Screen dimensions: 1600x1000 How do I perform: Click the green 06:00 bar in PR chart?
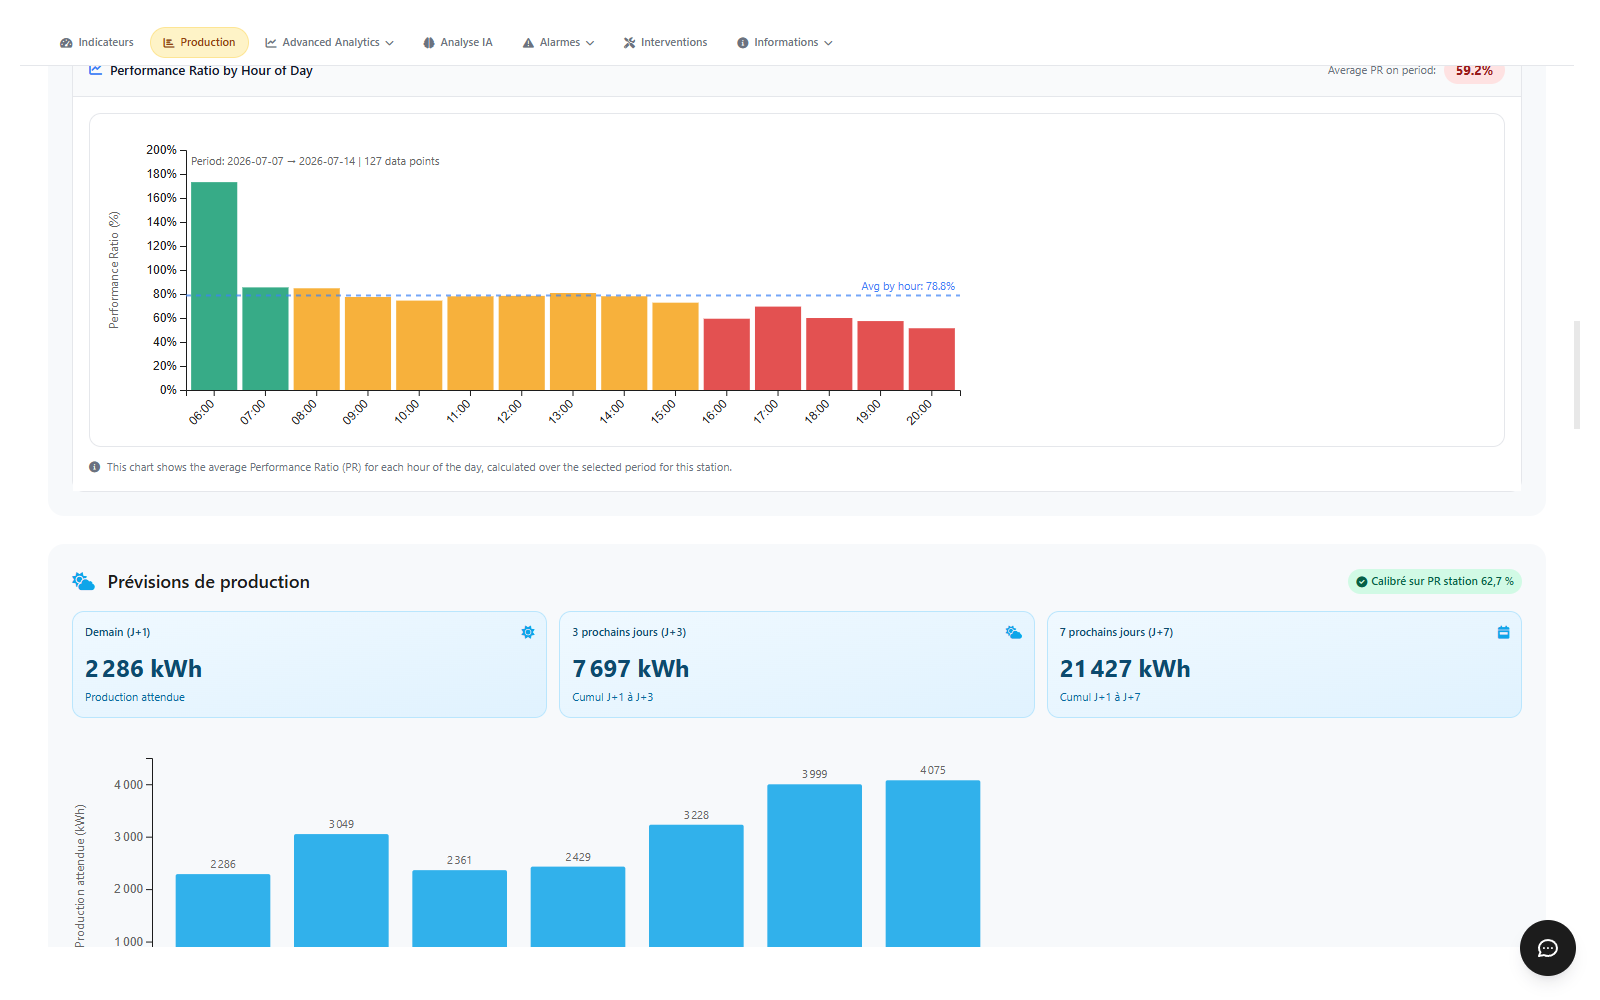214,286
